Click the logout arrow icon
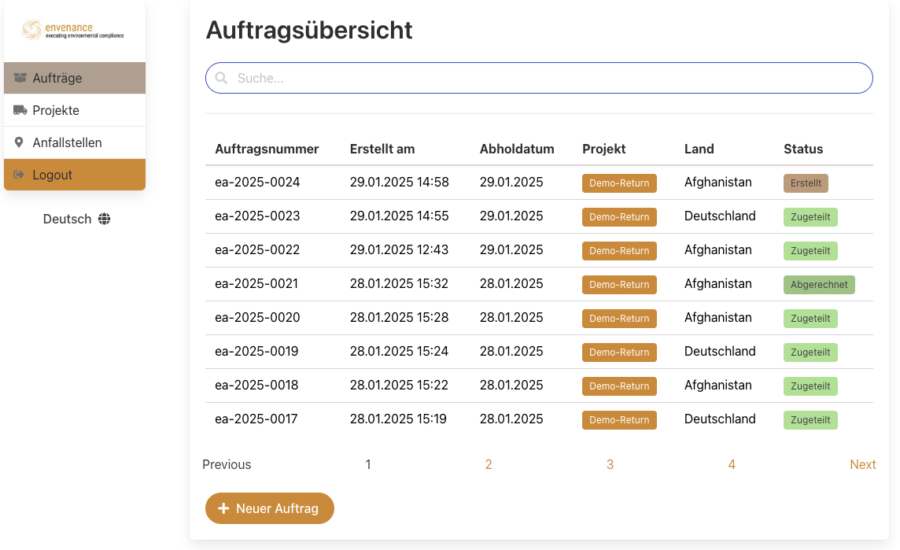Viewport: 900px width, 550px height. 19,175
